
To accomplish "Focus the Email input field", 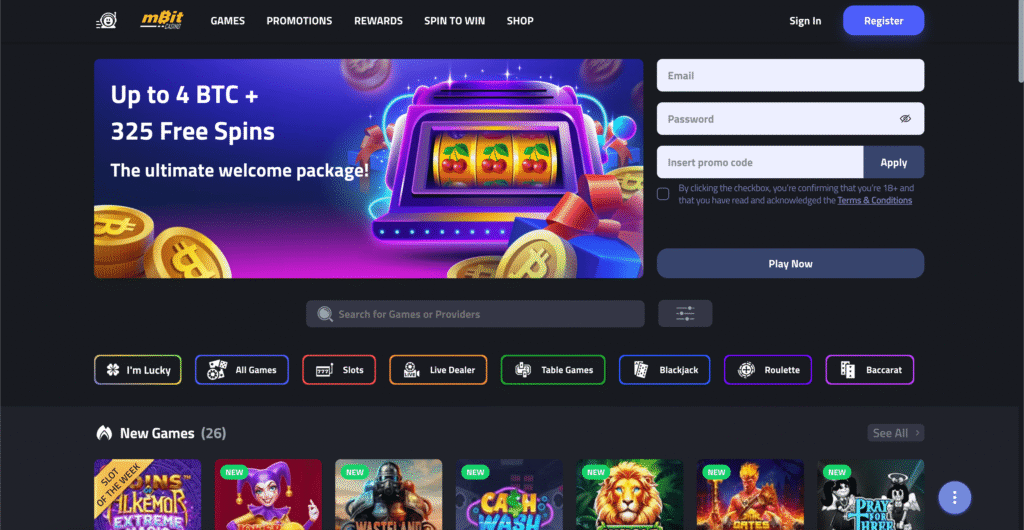I will (x=790, y=76).
